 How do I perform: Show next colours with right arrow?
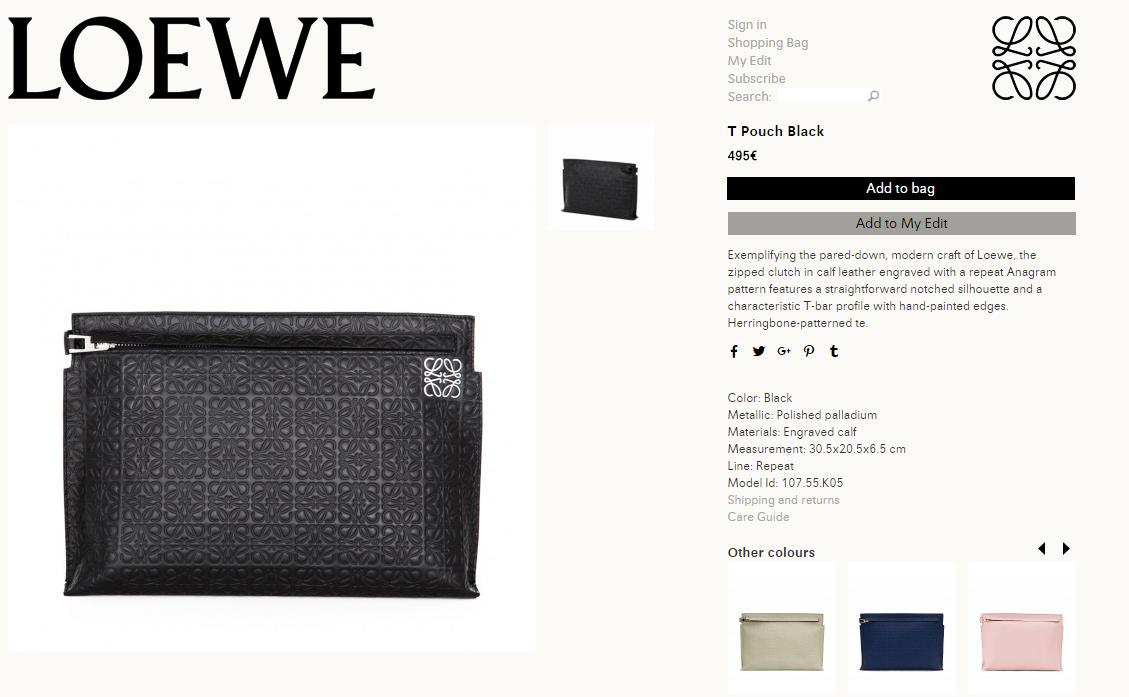[1066, 549]
